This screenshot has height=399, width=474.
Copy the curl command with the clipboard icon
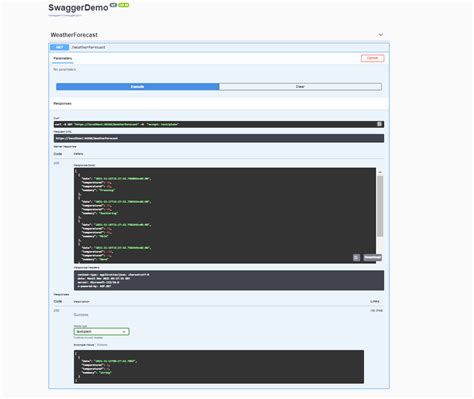point(379,124)
